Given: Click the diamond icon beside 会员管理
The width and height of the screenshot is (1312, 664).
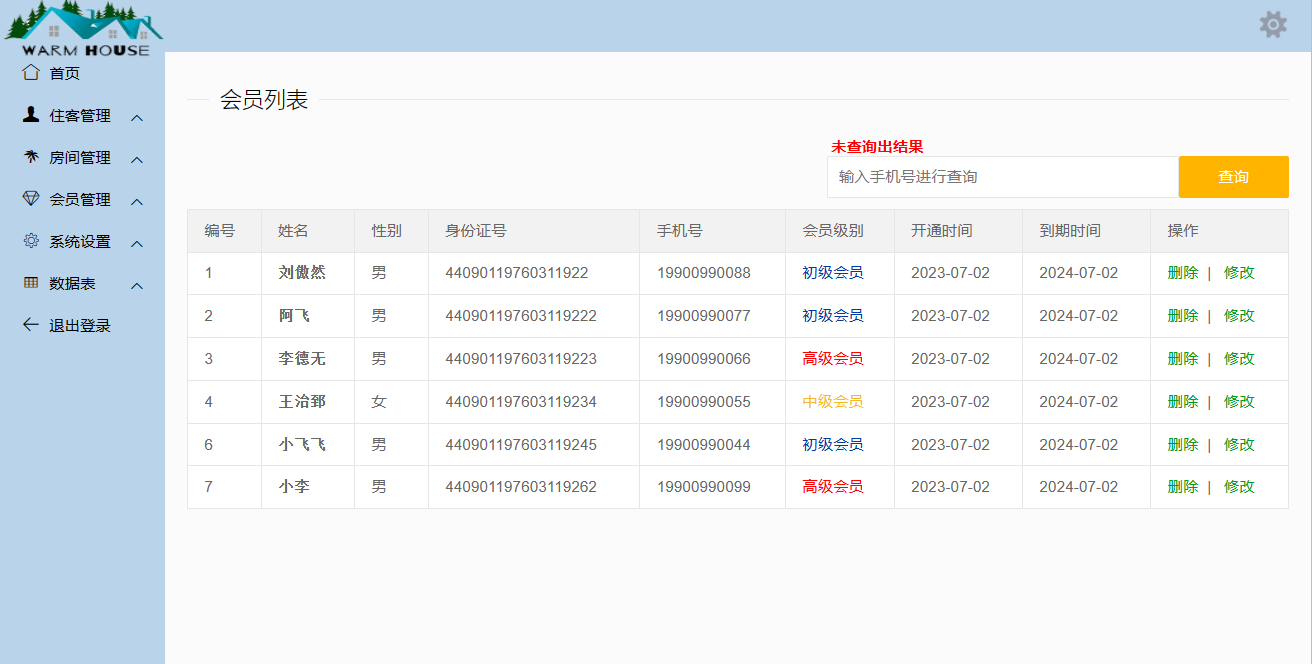Looking at the screenshot, I should tap(31, 199).
